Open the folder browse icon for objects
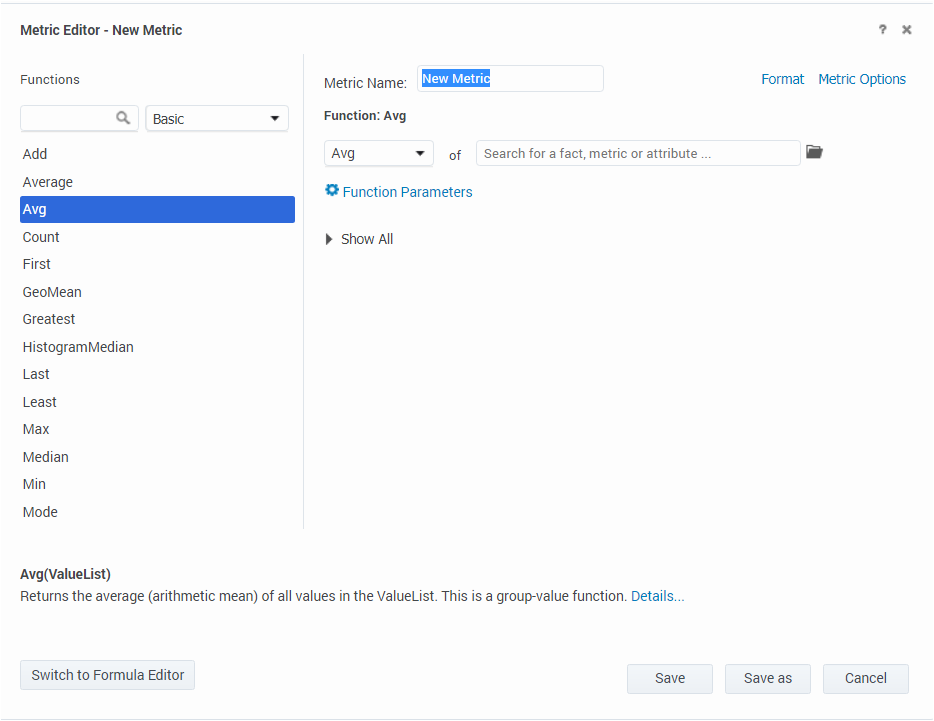 click(x=814, y=152)
